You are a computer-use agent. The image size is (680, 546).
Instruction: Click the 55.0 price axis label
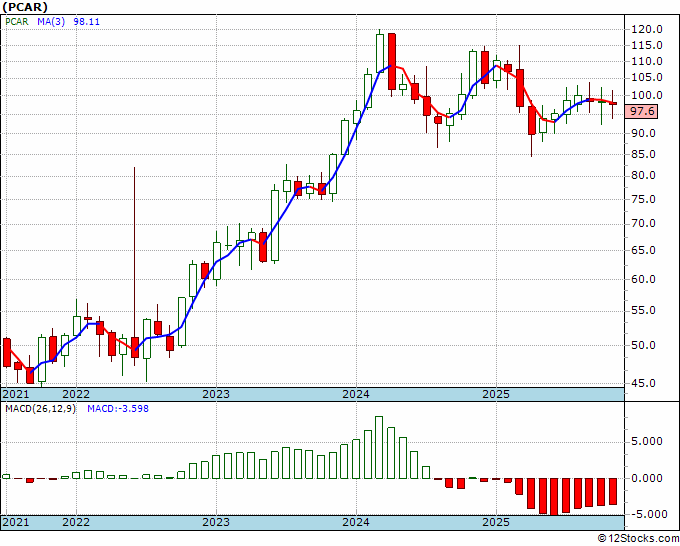644,311
